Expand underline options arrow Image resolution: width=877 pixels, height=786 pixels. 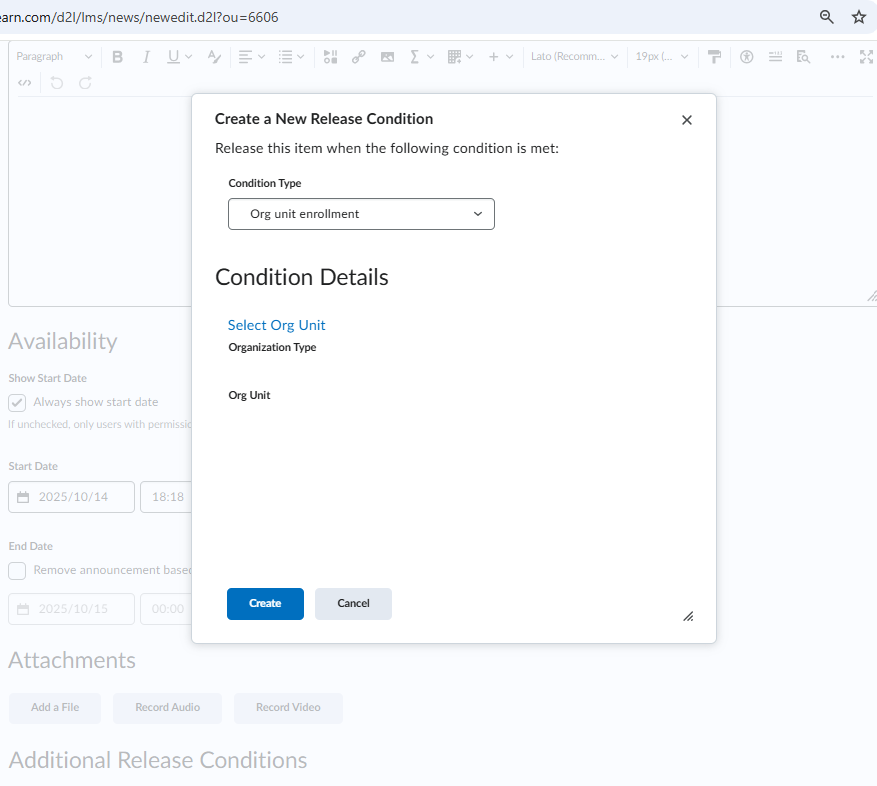188,57
